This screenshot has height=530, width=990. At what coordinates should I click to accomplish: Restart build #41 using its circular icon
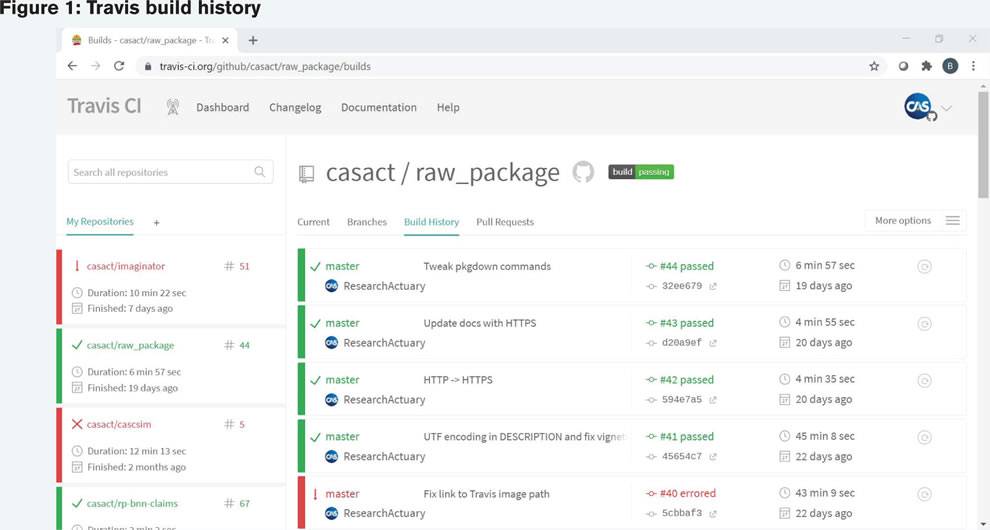pyautogui.click(x=924, y=437)
